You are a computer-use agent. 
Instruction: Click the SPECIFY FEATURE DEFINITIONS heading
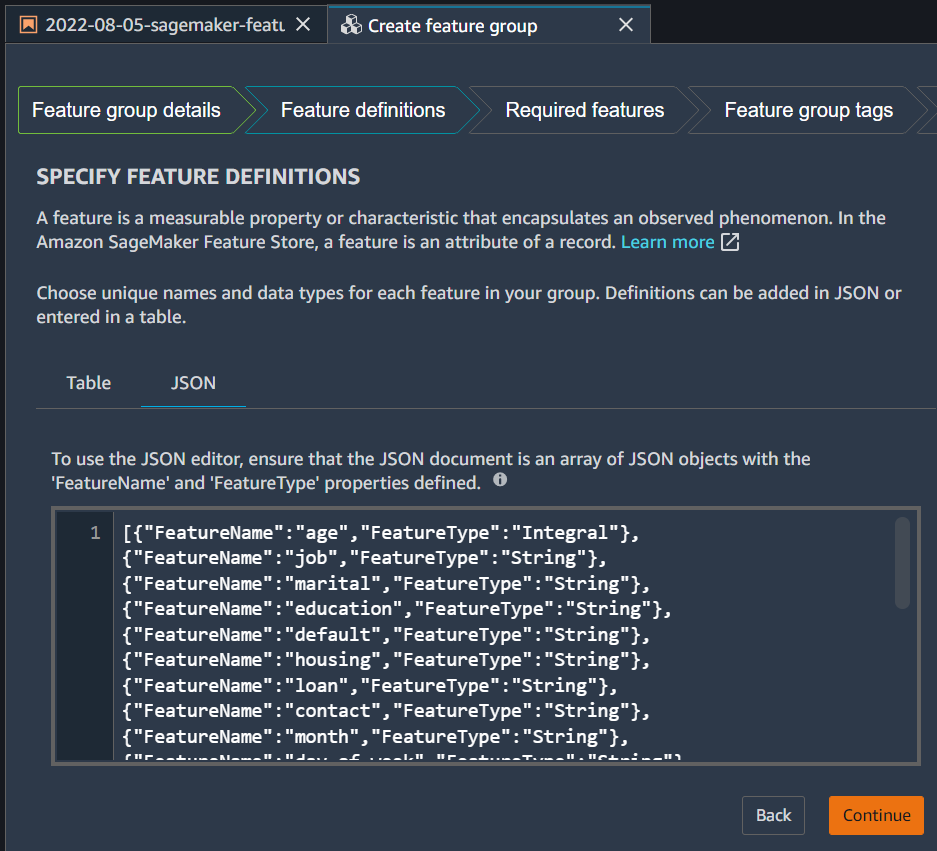pyautogui.click(x=198, y=177)
